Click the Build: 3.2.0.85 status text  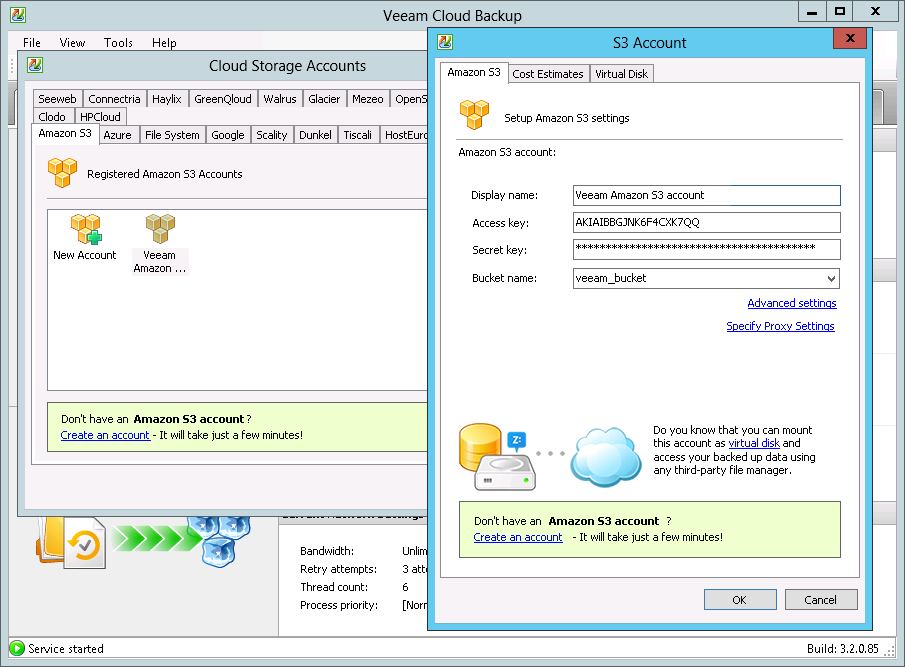tap(843, 649)
